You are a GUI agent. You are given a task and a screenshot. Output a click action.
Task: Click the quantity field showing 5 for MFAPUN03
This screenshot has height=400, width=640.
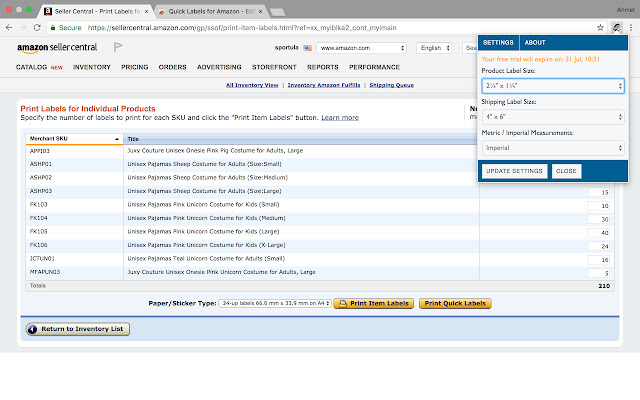pos(599,273)
